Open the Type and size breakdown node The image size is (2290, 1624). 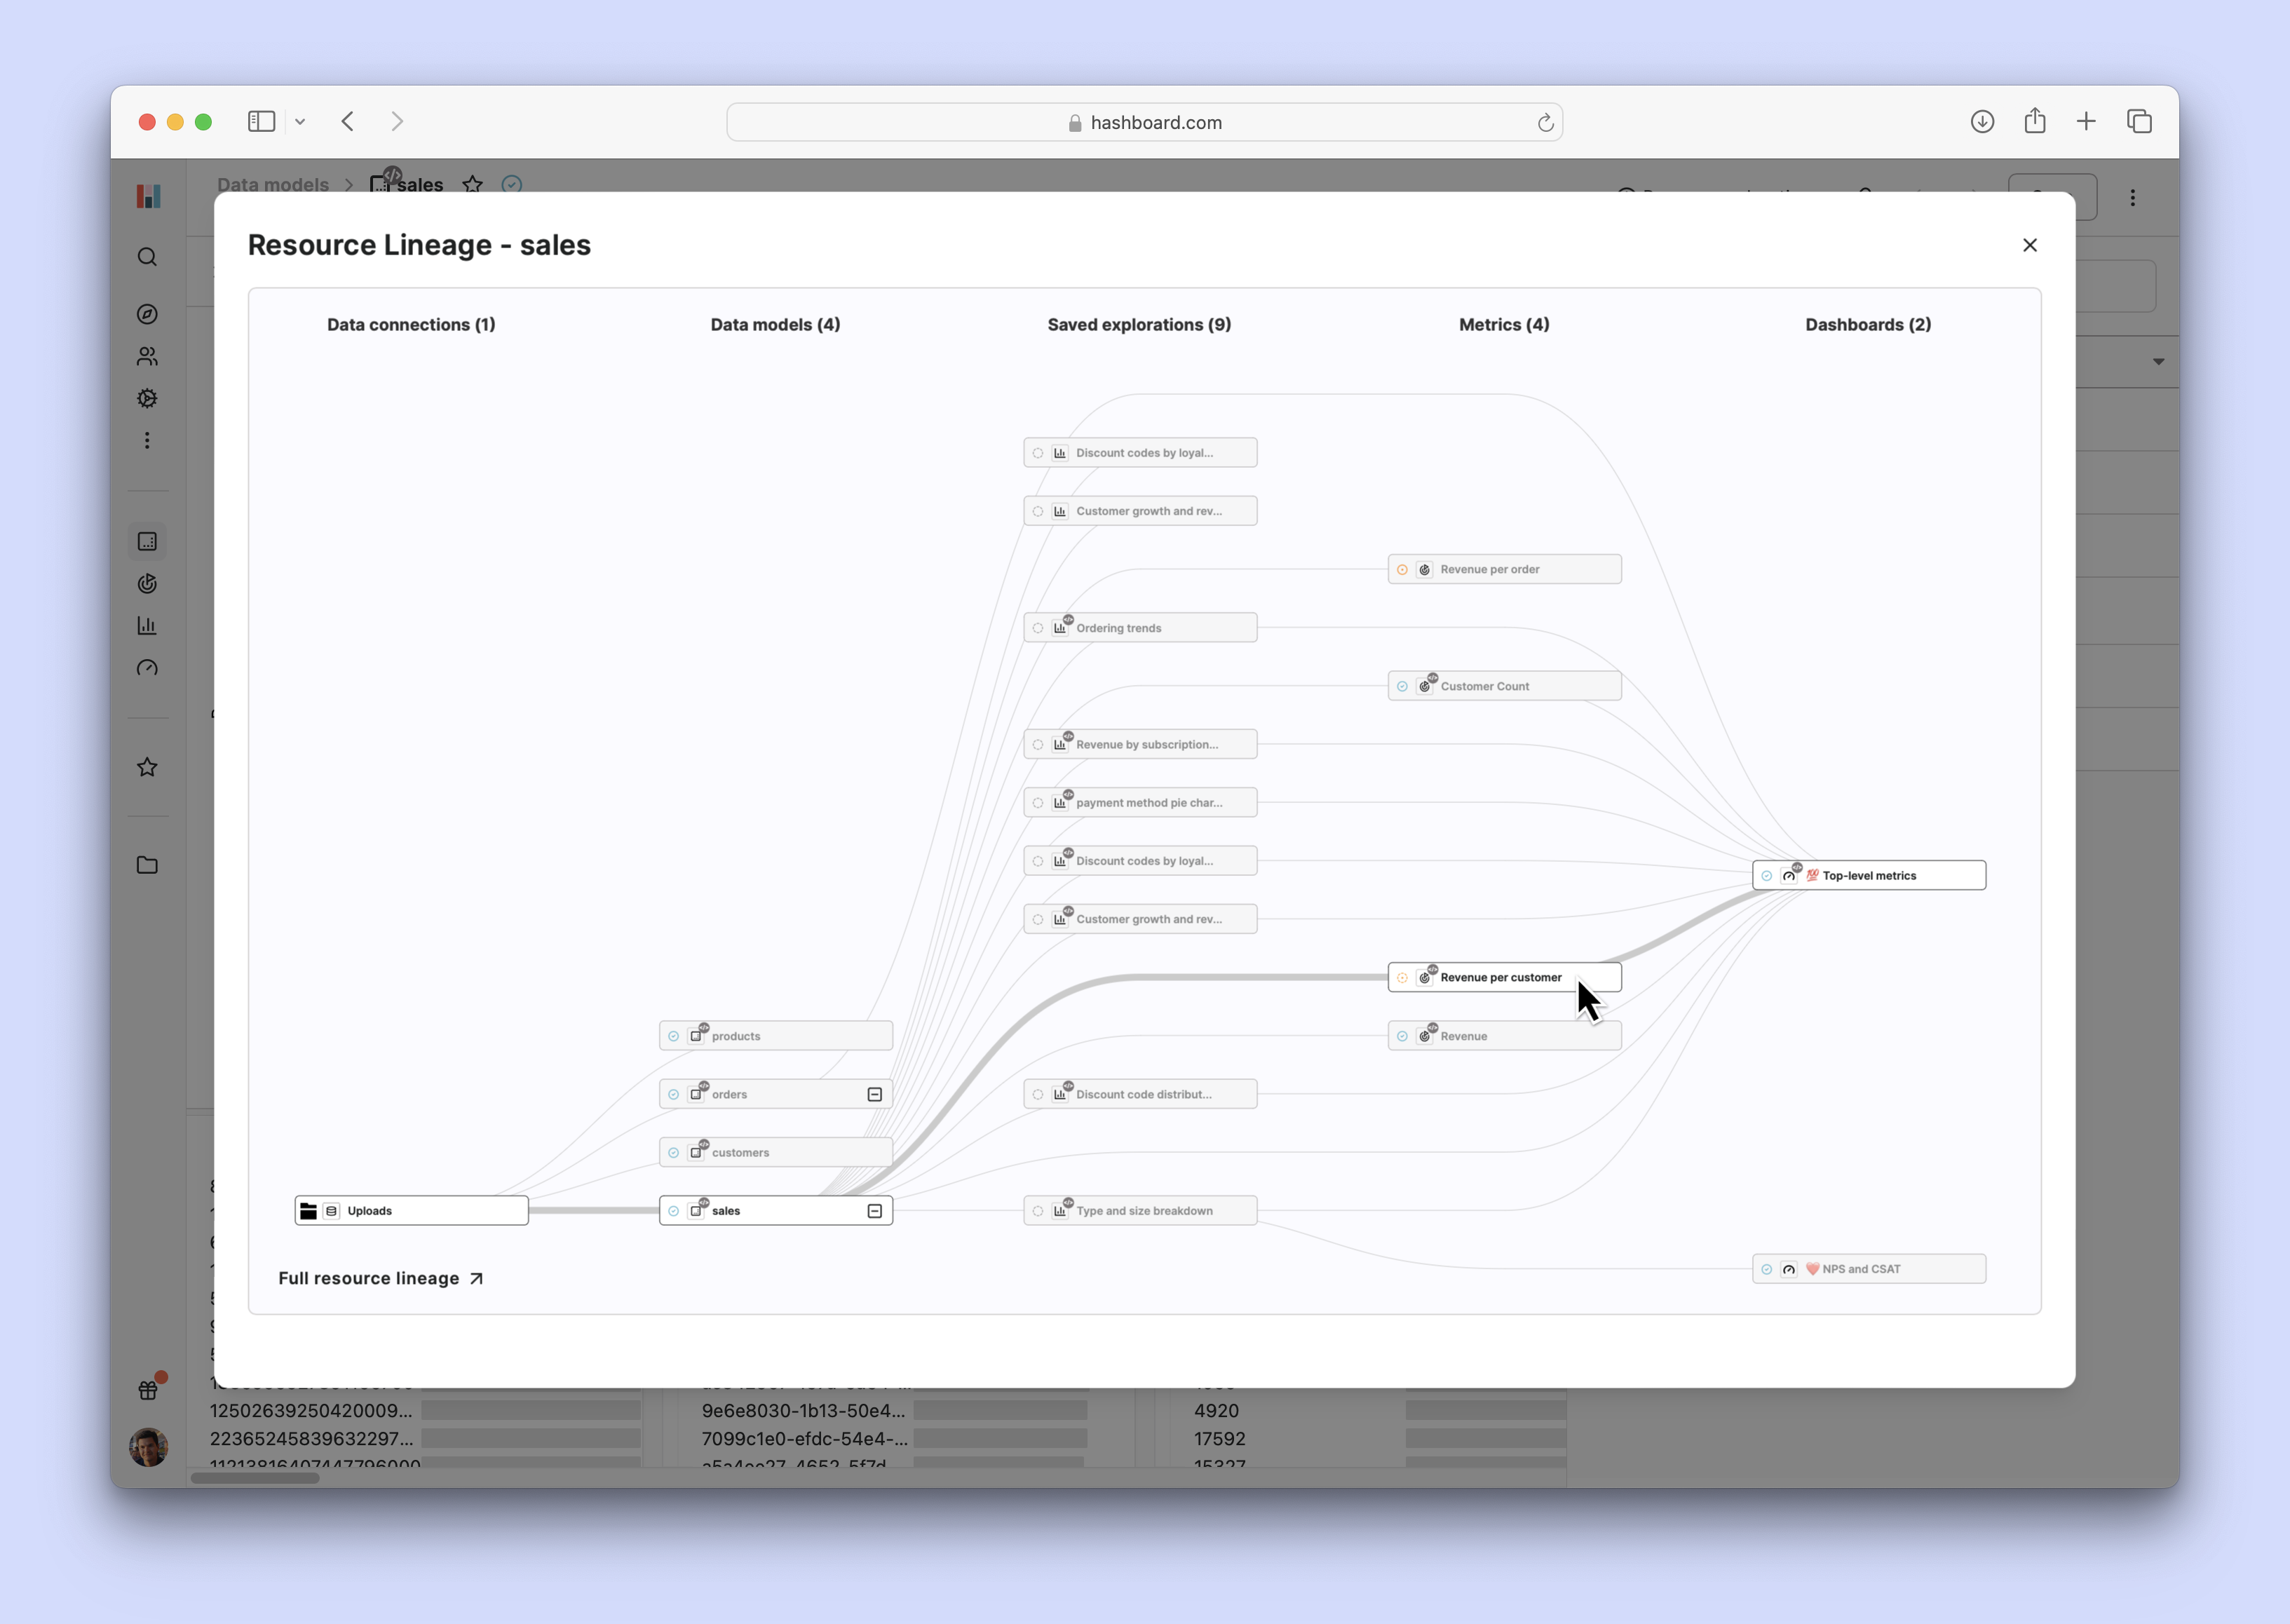(x=1140, y=1211)
